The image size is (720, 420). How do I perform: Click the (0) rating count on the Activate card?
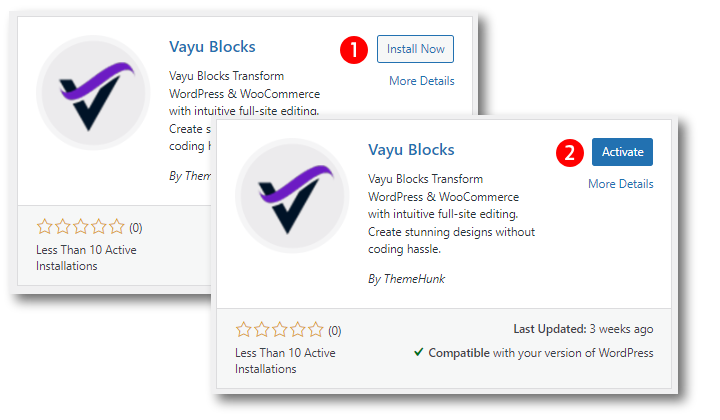[335, 330]
